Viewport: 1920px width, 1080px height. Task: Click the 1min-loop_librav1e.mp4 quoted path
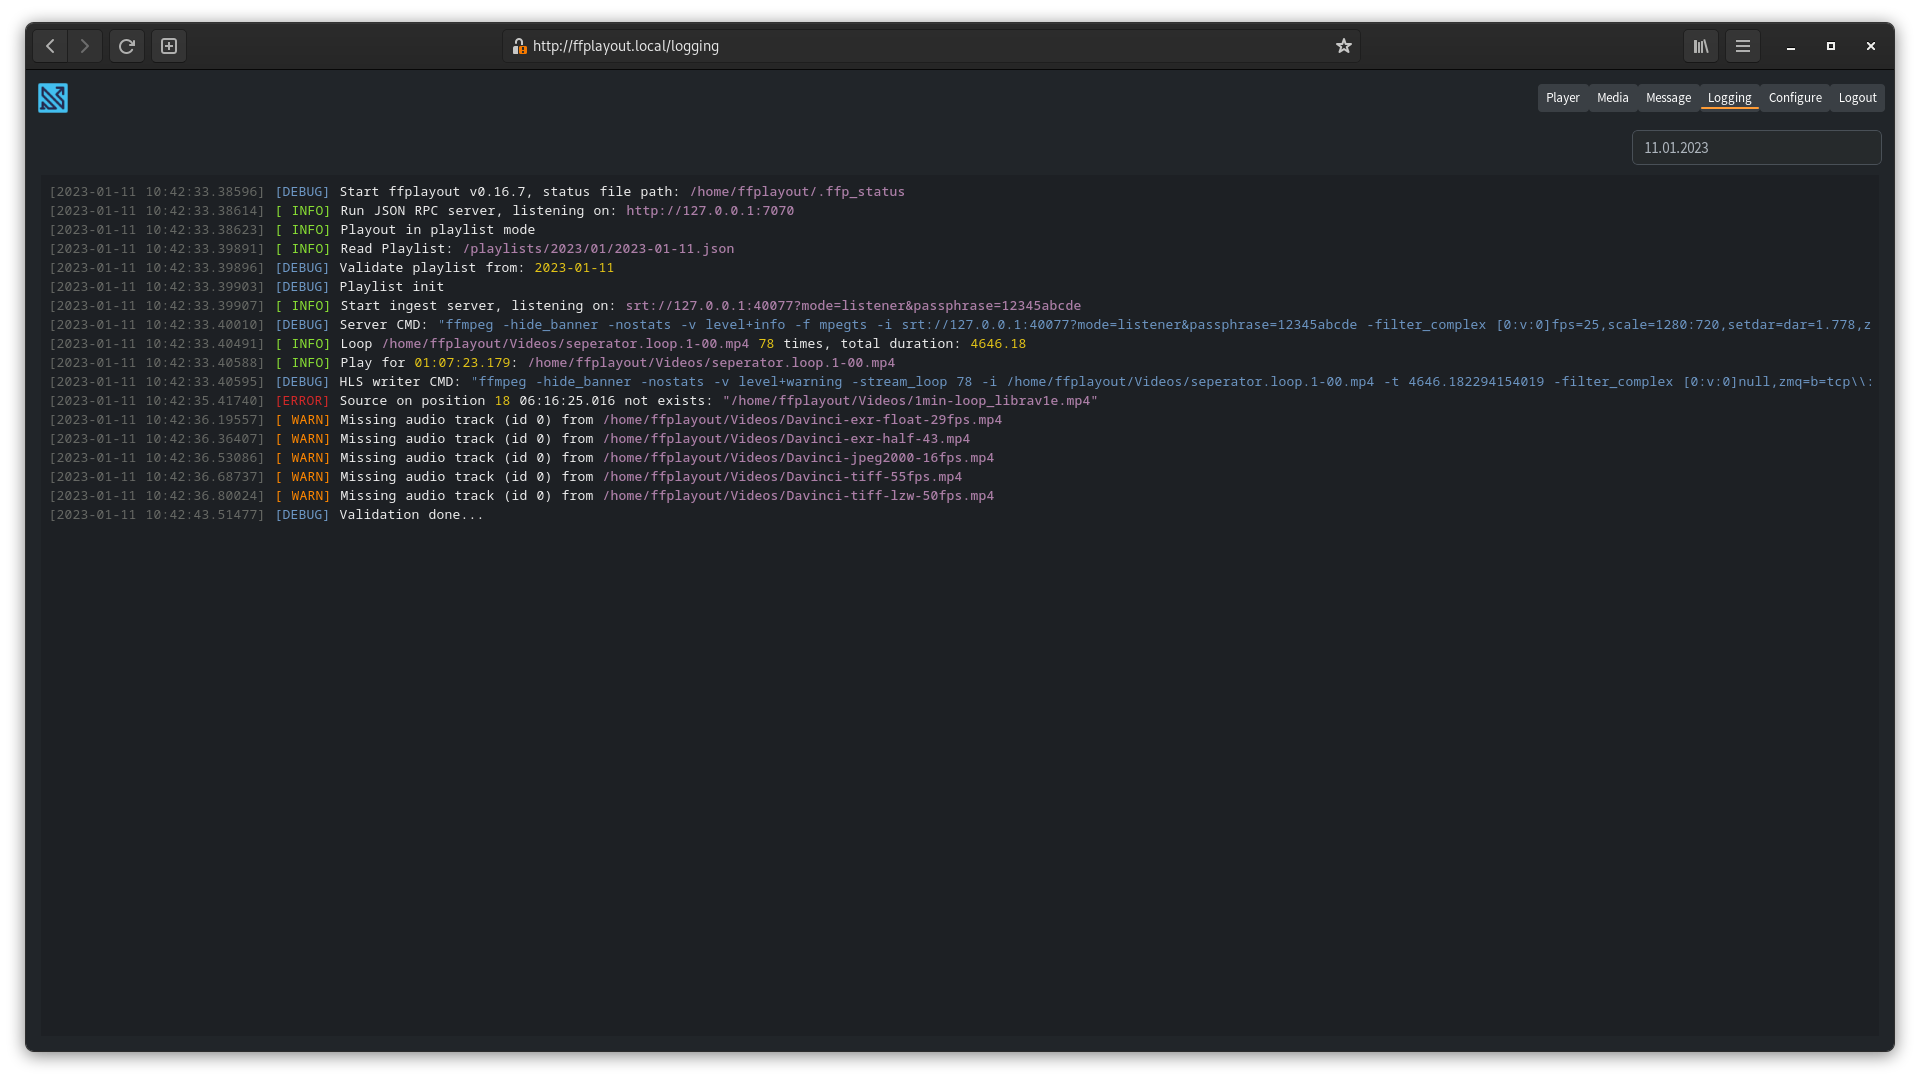pos(910,401)
